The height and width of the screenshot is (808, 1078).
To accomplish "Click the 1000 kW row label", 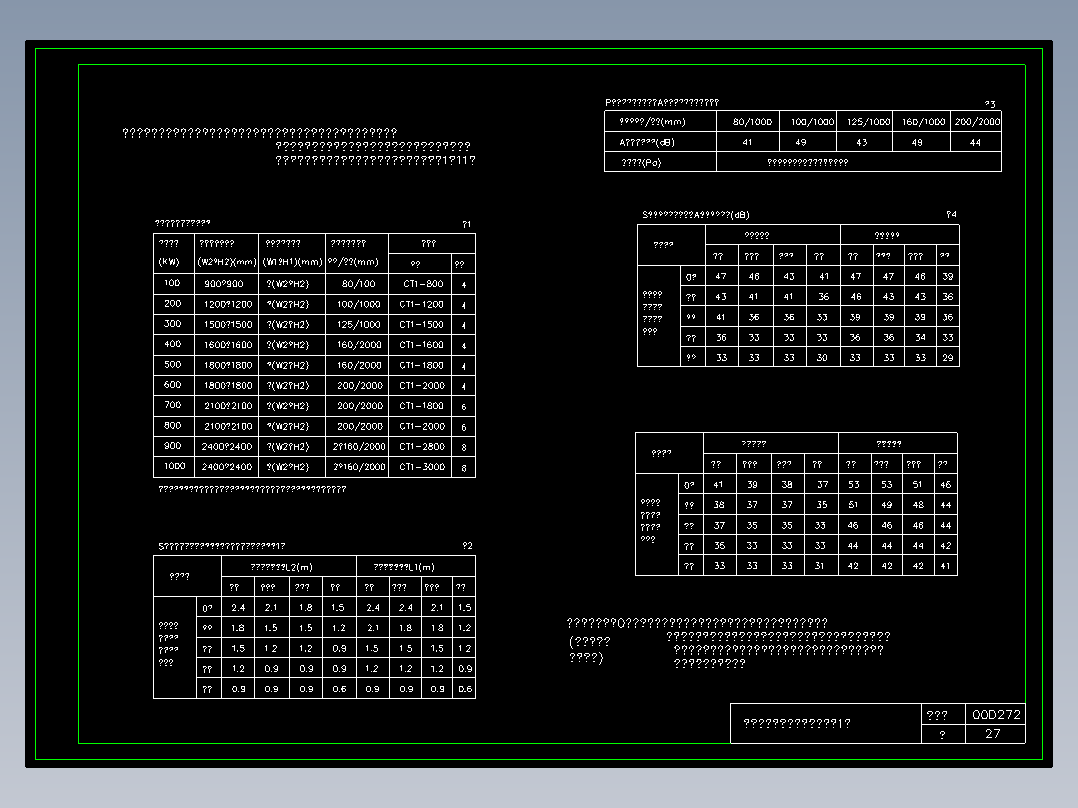I will (x=175, y=466).
